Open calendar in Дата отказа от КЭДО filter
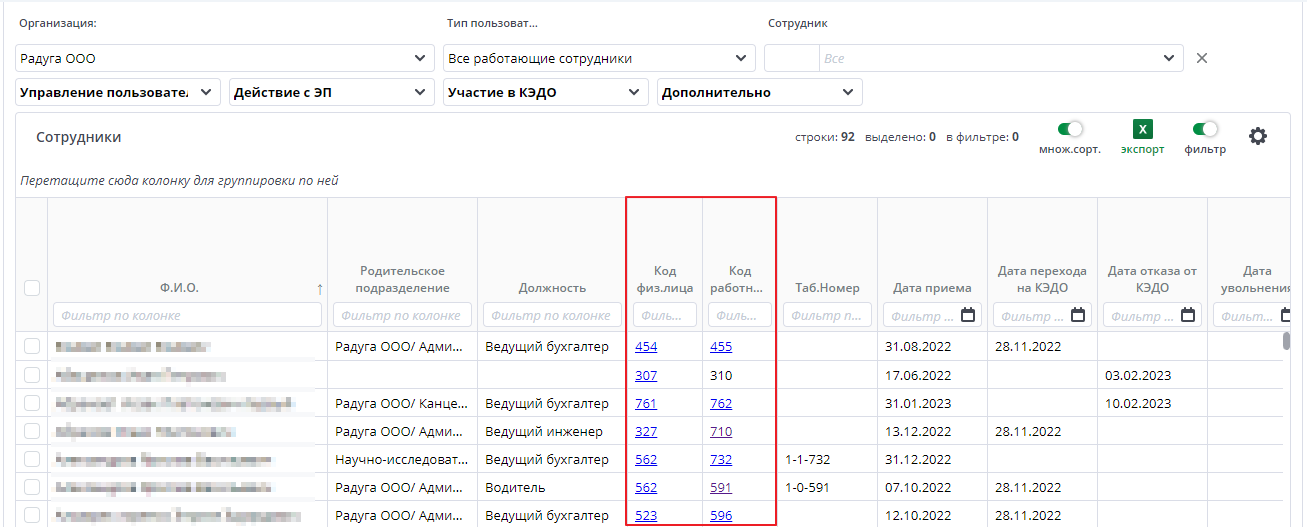Viewport: 1307px width, 527px height. coord(1187,315)
